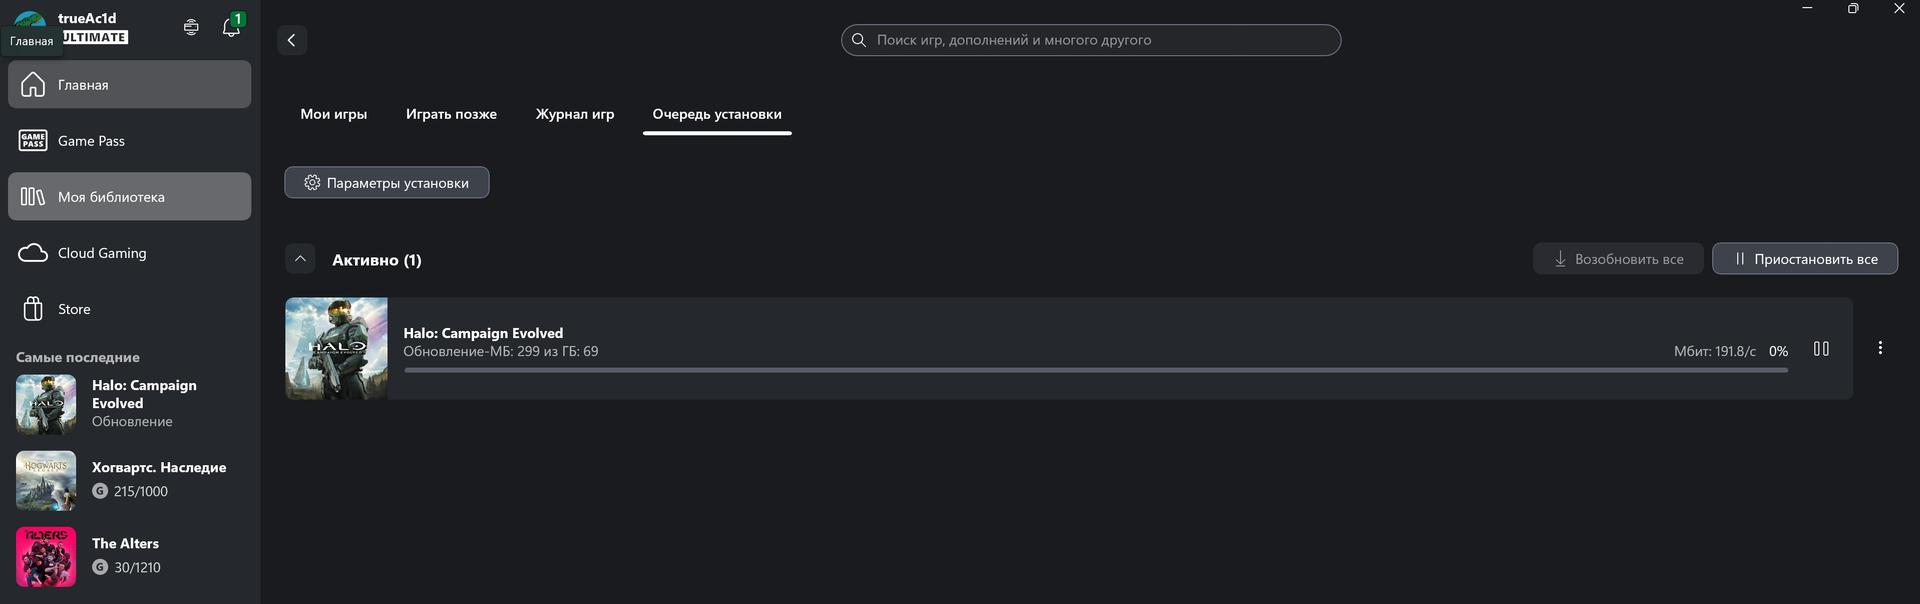1920x604 pixels.
Task: Open Cloud Gaming section
Action: (x=130, y=253)
